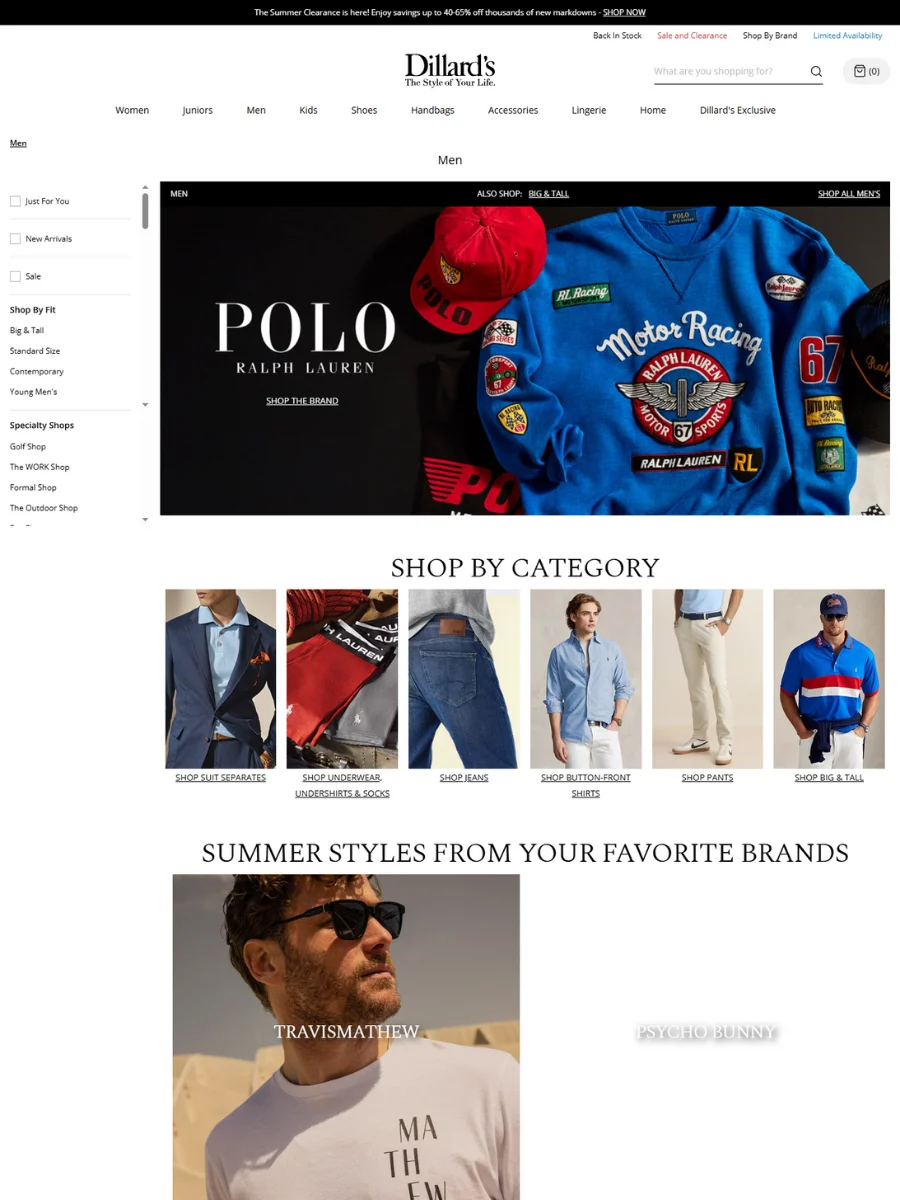Screen dimensions: 900x1200
Task: Tick the Sale checkbox
Action: tap(15, 276)
